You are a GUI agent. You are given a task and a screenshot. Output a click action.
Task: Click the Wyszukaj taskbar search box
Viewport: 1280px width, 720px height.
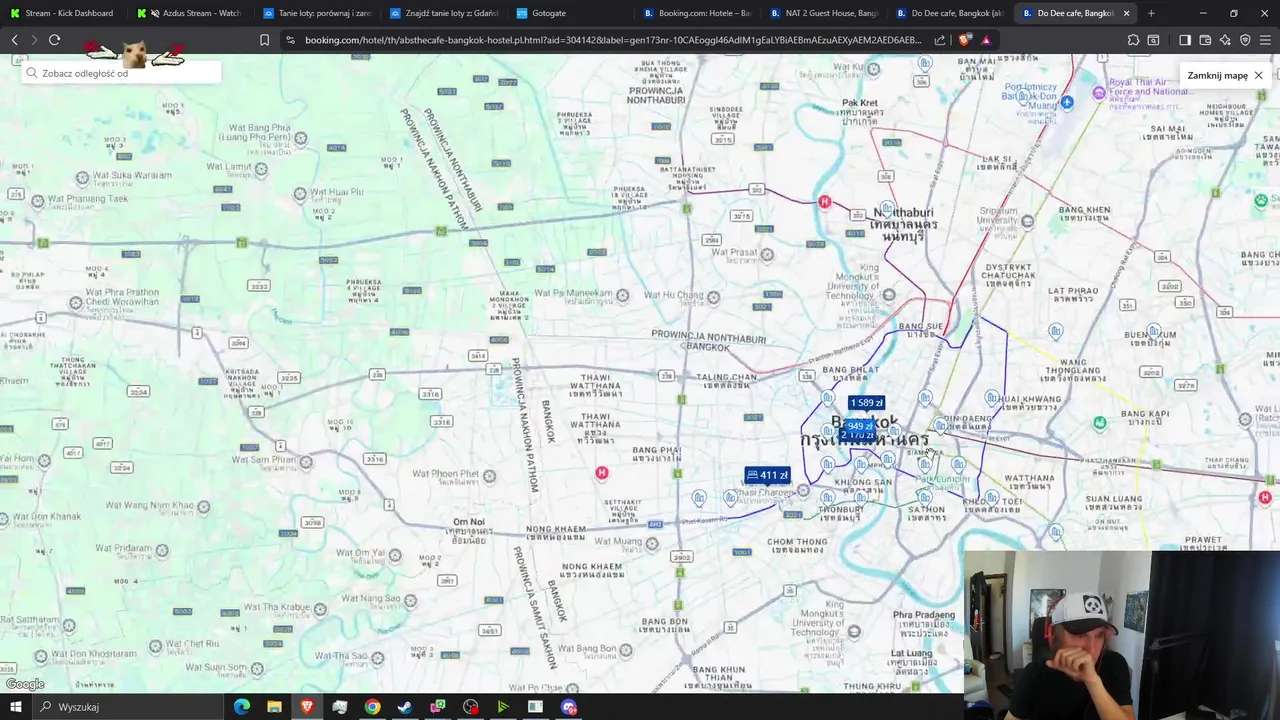[x=128, y=707]
